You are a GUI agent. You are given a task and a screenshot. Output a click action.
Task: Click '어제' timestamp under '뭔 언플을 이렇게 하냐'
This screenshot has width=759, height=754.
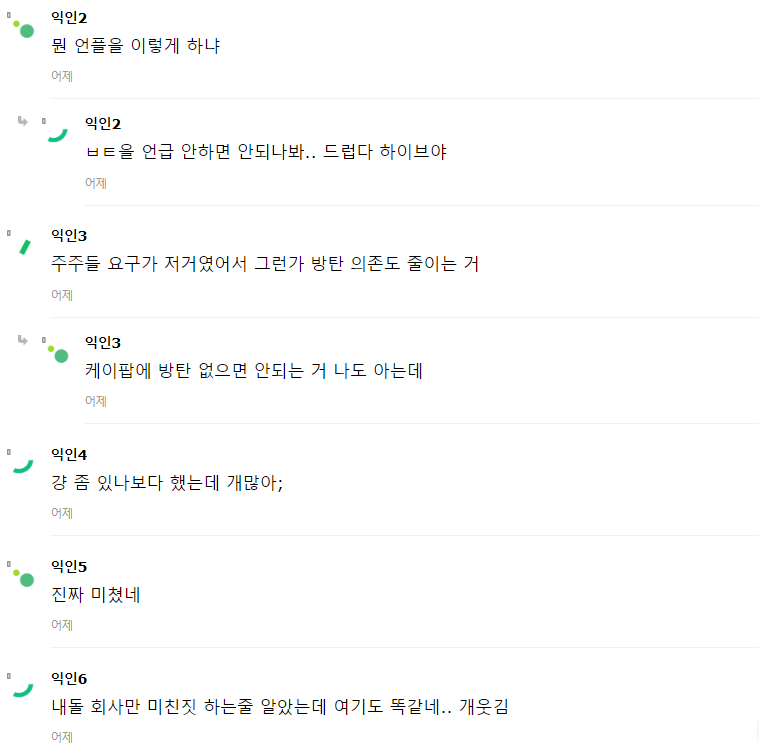coord(62,76)
